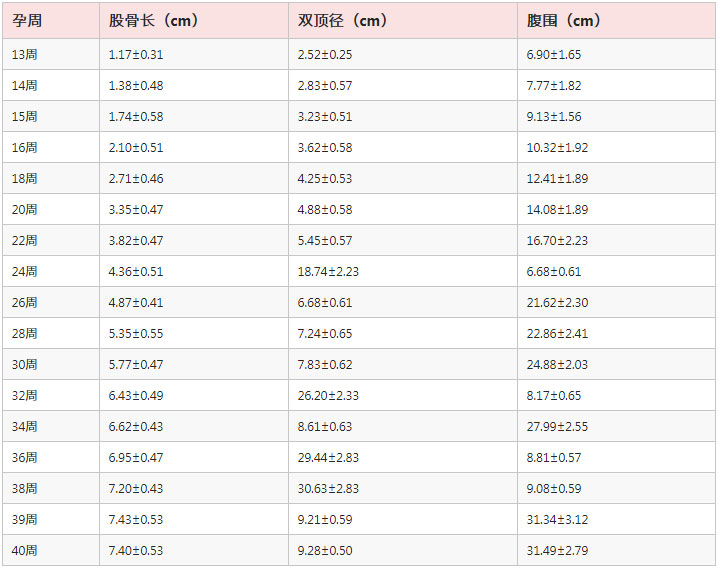Click the 31.34±3.12 cell in 39周 row

(x=558, y=520)
